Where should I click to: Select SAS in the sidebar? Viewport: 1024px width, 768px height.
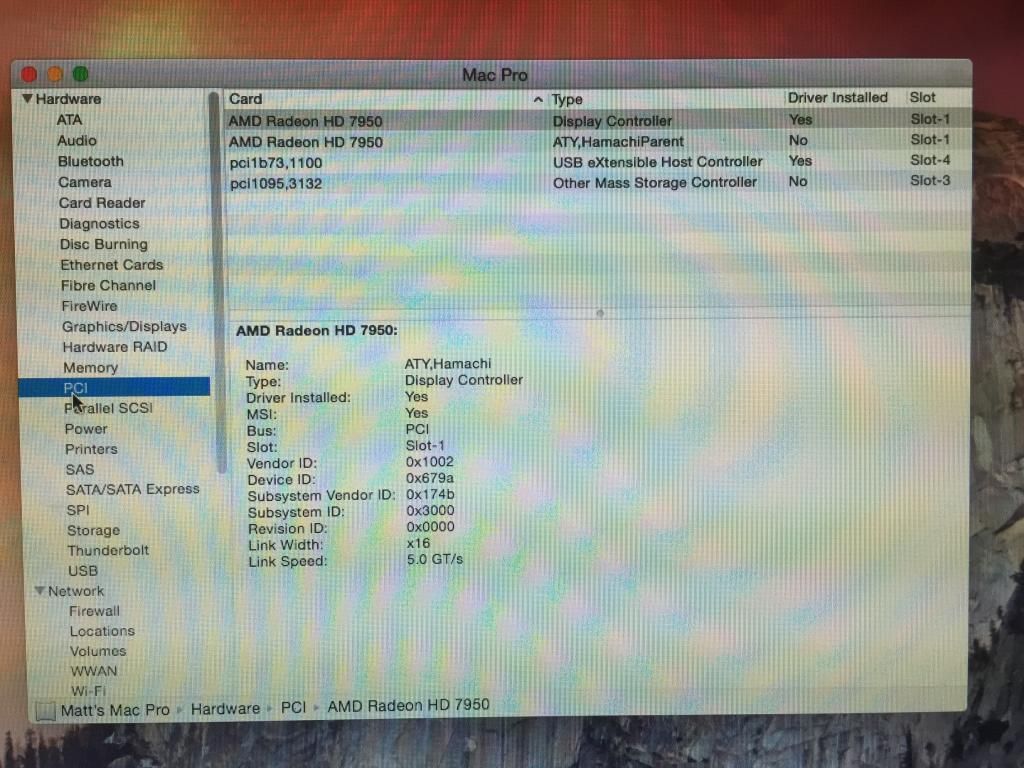[80, 470]
